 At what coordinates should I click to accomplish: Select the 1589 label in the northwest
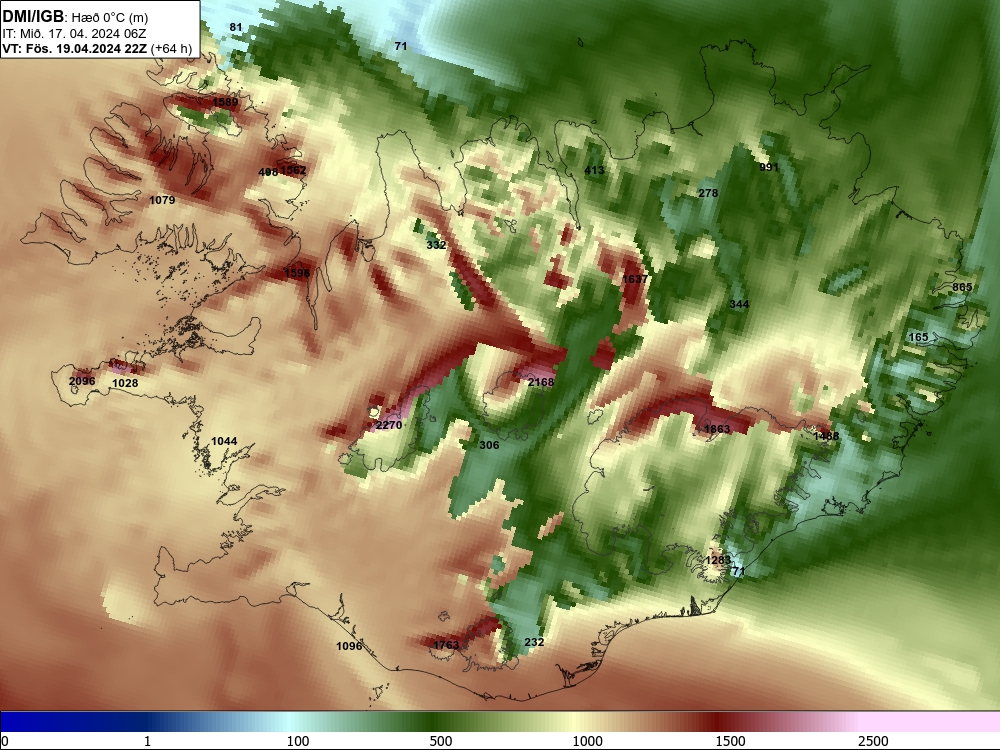pyautogui.click(x=225, y=102)
